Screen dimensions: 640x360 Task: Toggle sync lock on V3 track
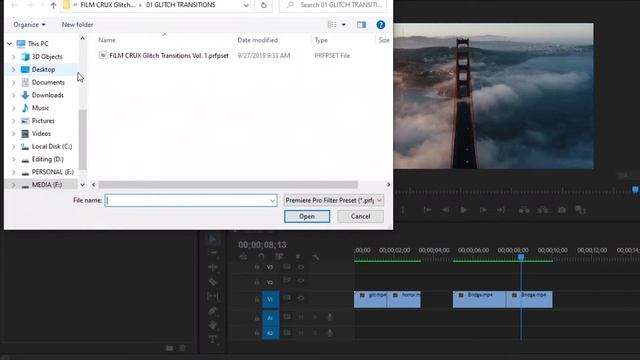(x=287, y=267)
